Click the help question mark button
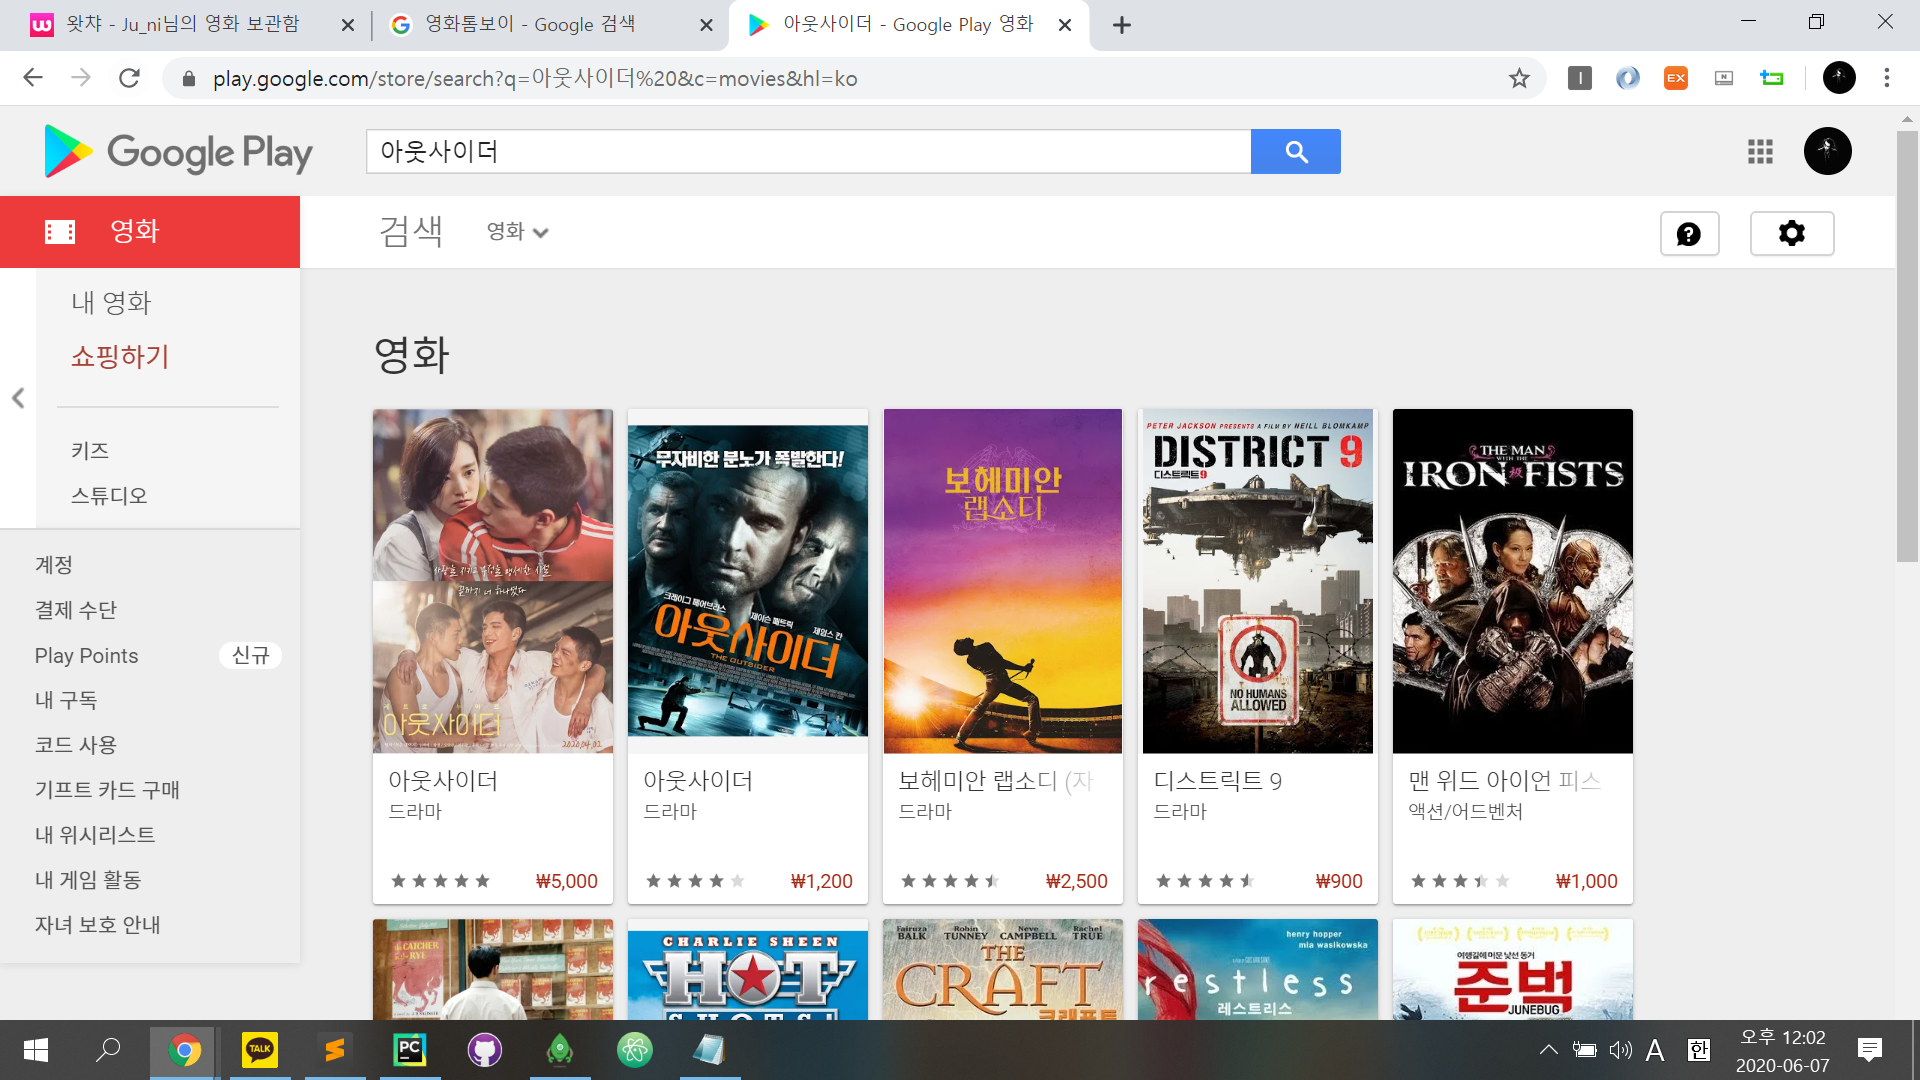Viewport: 1920px width, 1080px height. pos(1689,234)
